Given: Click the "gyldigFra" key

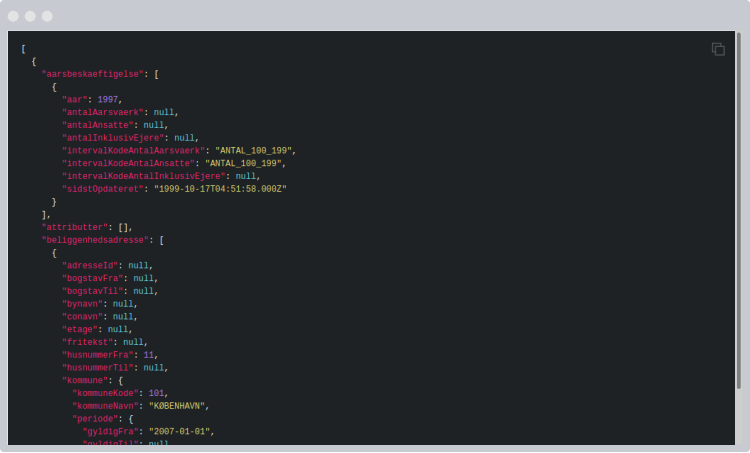Looking at the screenshot, I should point(110,431).
